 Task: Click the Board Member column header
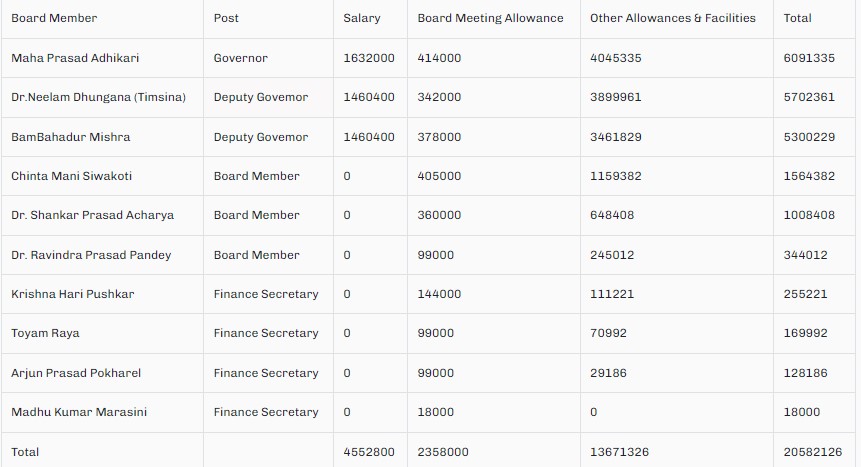[54, 18]
